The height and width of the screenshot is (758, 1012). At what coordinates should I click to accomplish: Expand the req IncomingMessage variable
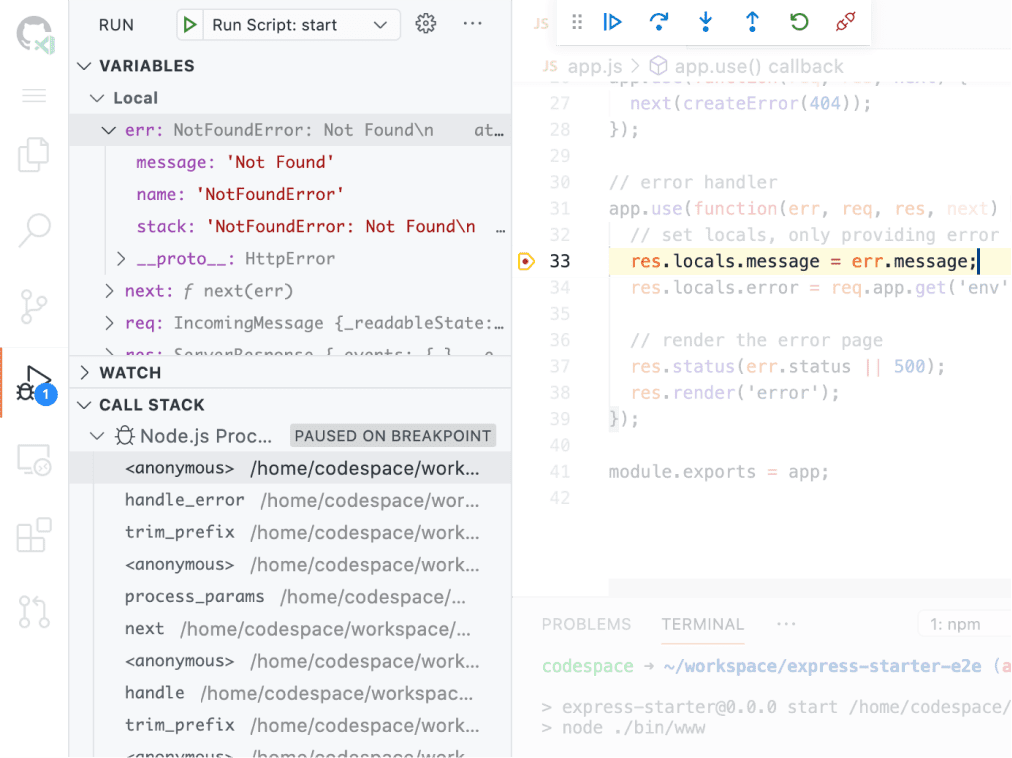point(109,323)
